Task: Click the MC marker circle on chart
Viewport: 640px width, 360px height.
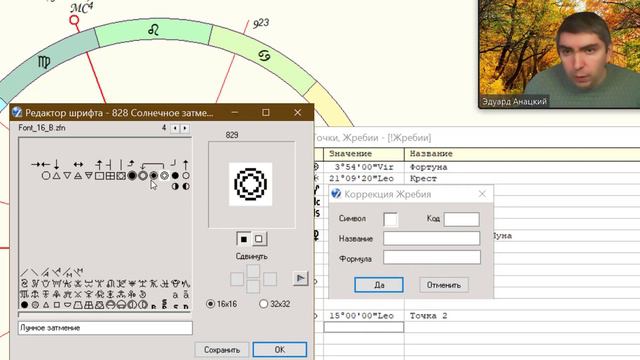Action: 74,20
